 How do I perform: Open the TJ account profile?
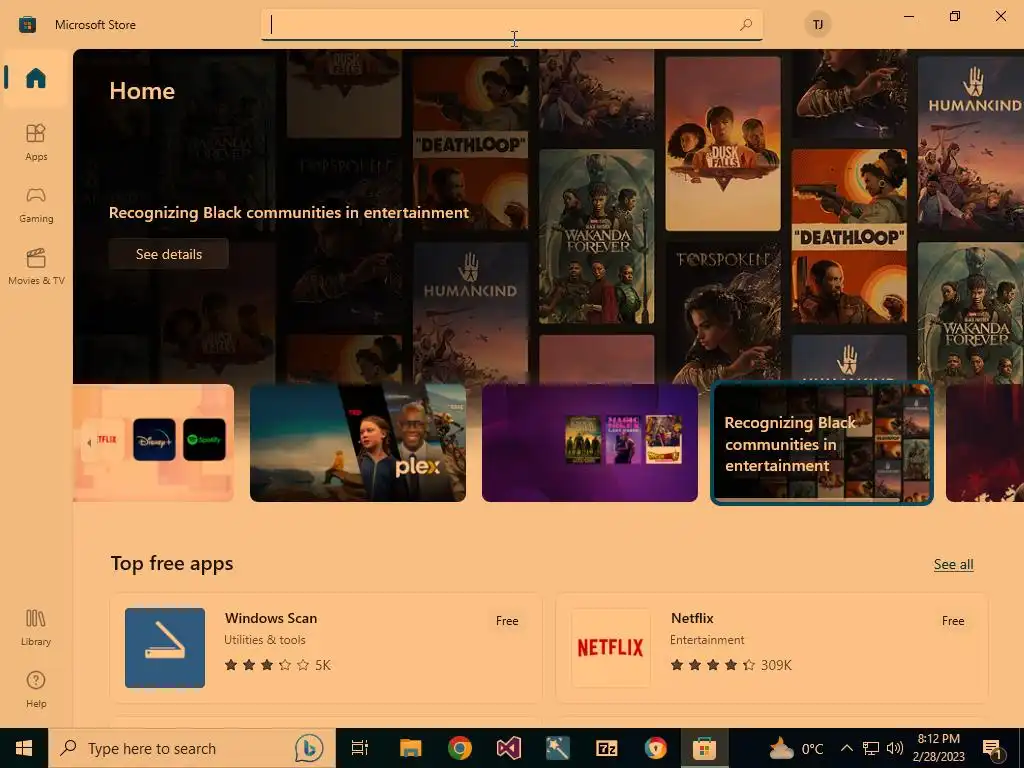coord(818,25)
